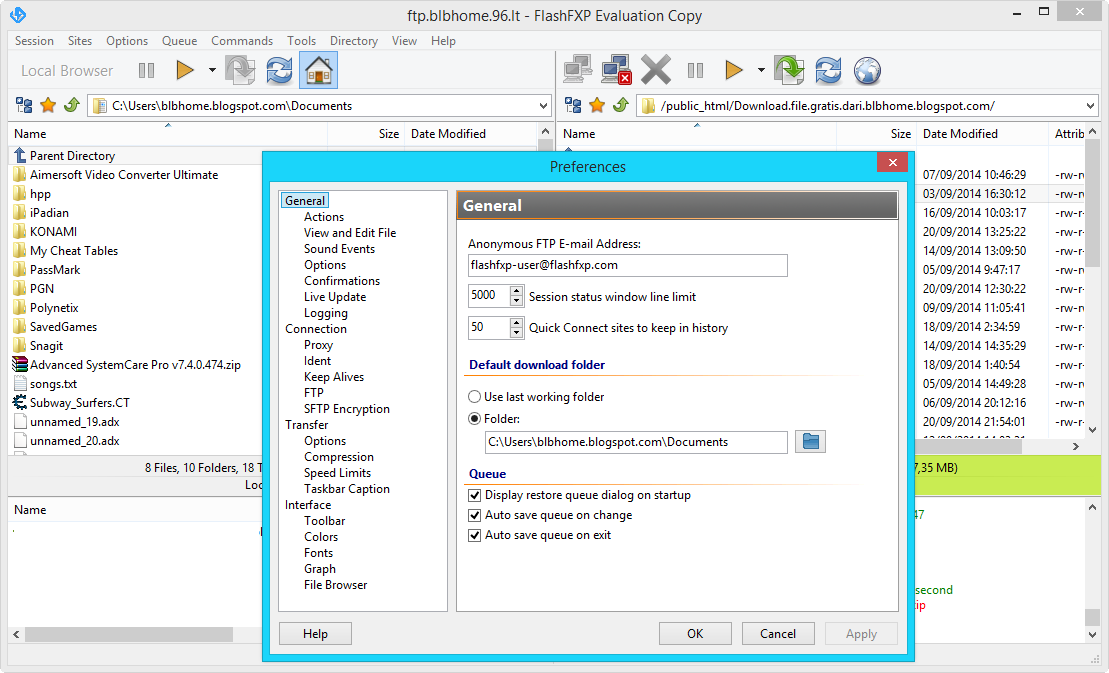The image size is (1109, 673).
Task: Click the local pane transfer queue icon
Action: pos(240,71)
